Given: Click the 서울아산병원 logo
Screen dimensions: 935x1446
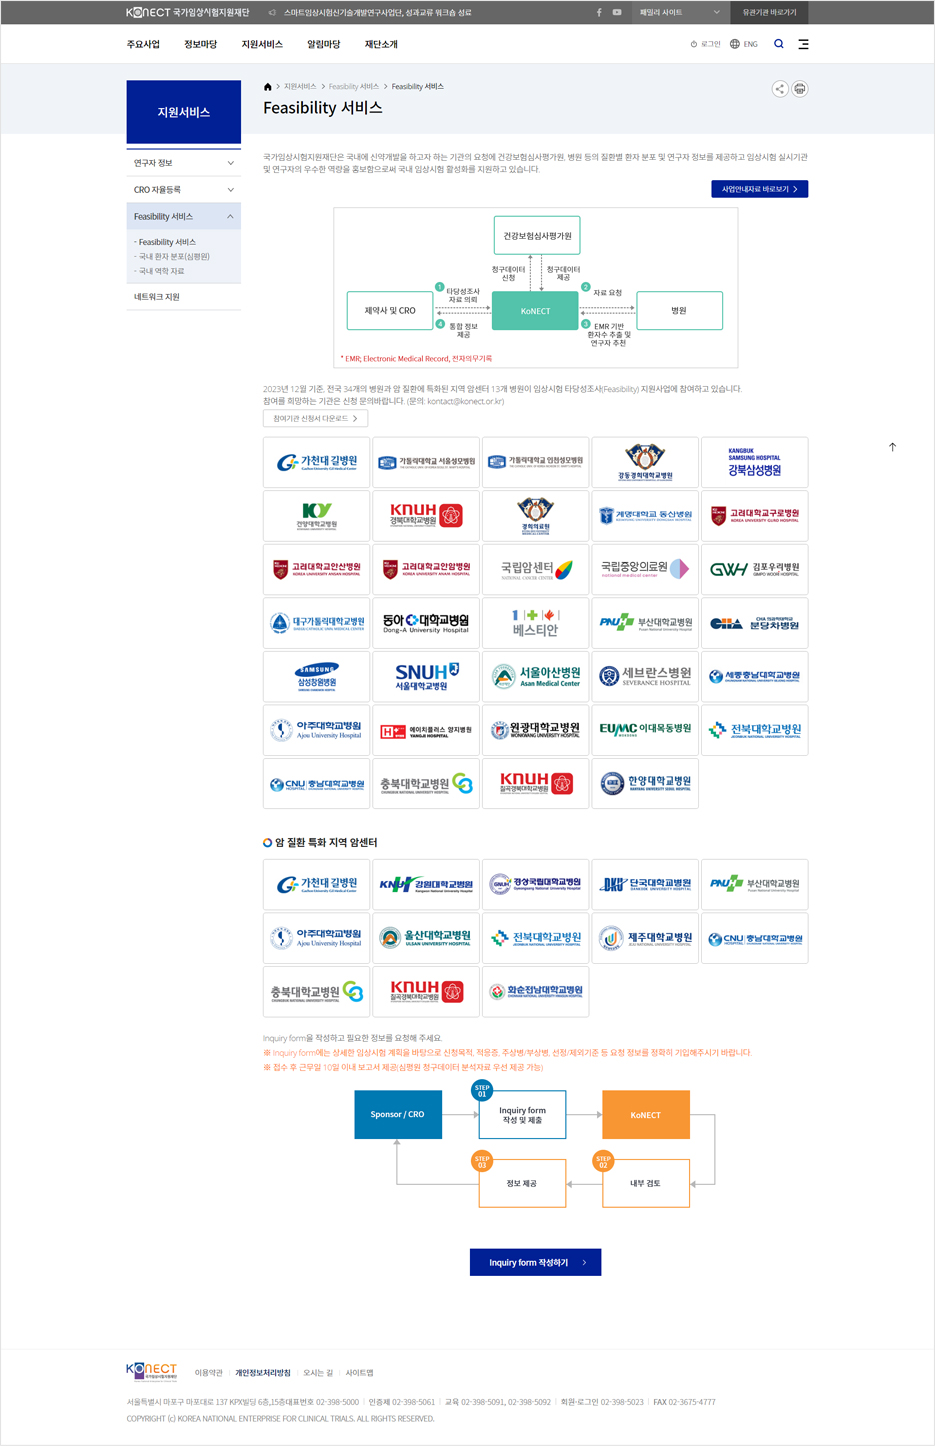Looking at the screenshot, I should tap(536, 677).
